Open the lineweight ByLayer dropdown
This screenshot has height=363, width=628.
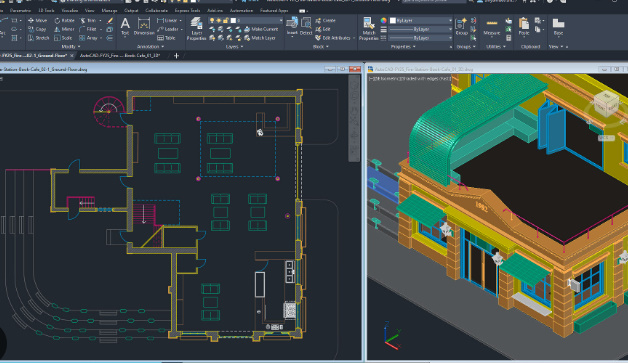click(421, 29)
